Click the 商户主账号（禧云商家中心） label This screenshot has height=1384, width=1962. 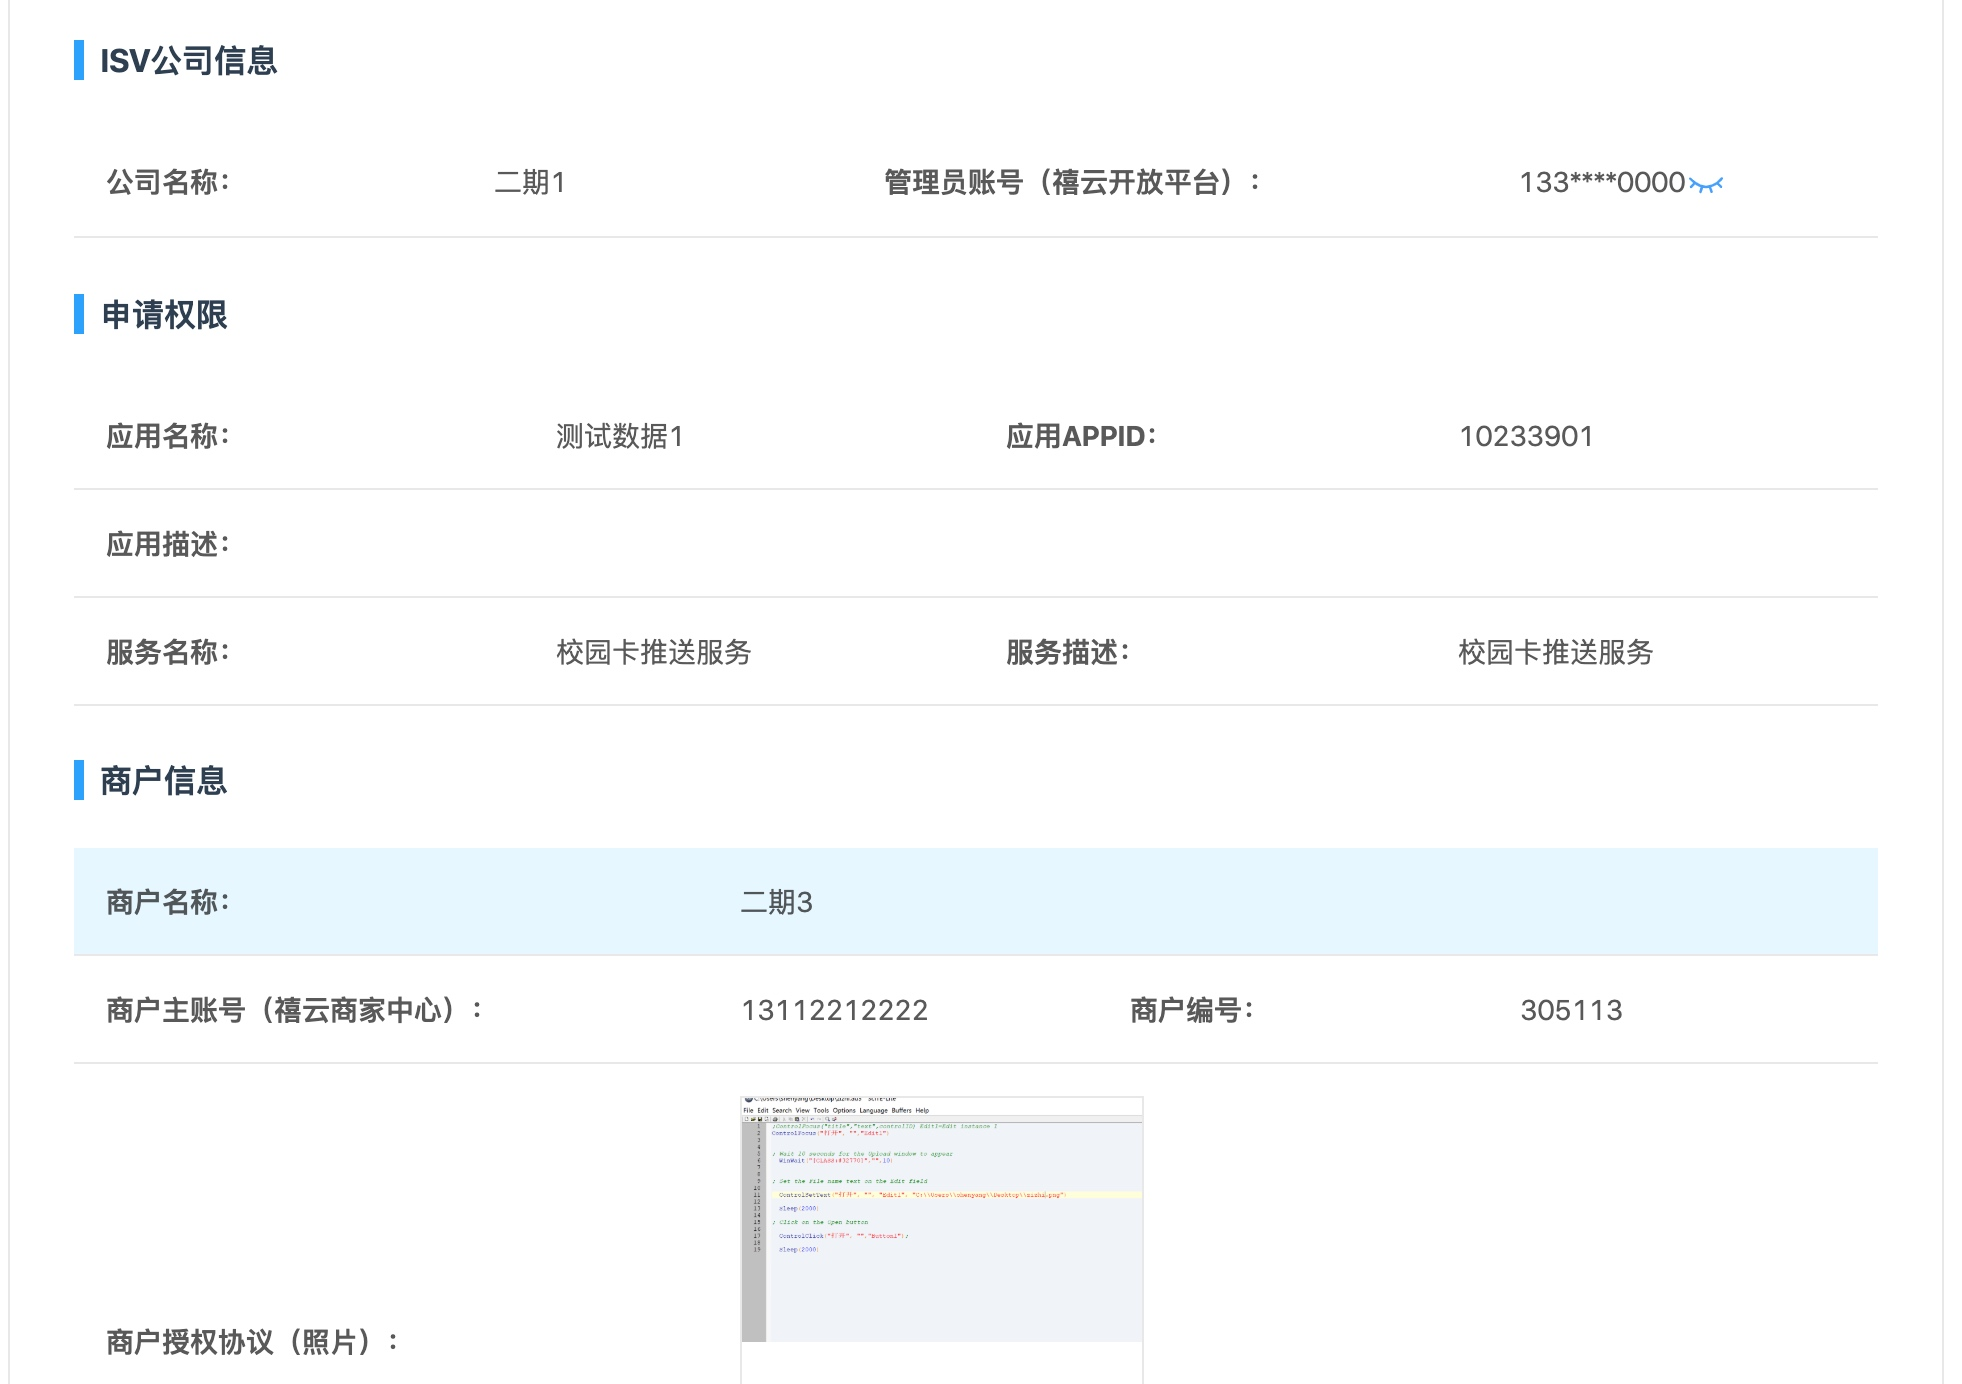(294, 1011)
